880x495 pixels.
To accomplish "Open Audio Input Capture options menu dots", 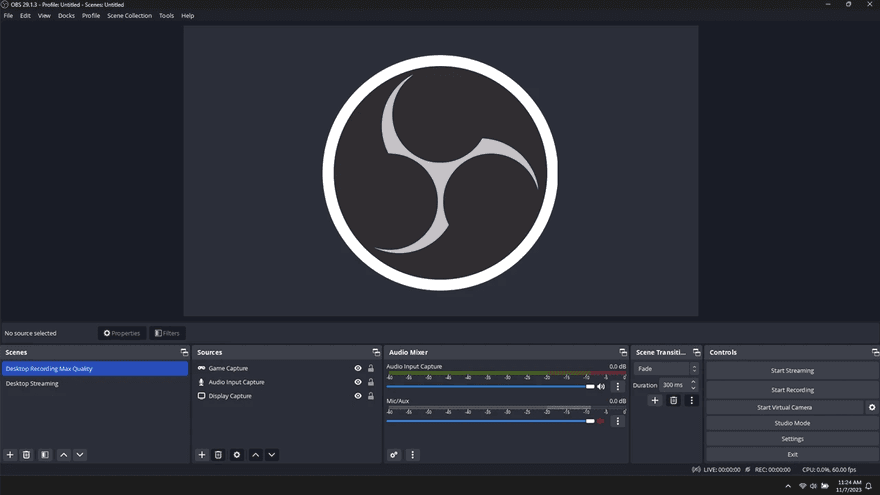I will [x=617, y=386].
